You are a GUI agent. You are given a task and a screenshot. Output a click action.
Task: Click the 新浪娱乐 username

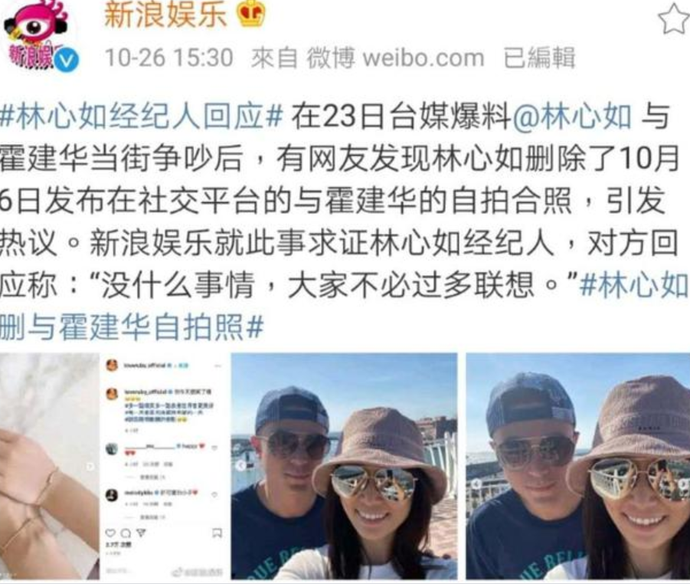click(165, 14)
